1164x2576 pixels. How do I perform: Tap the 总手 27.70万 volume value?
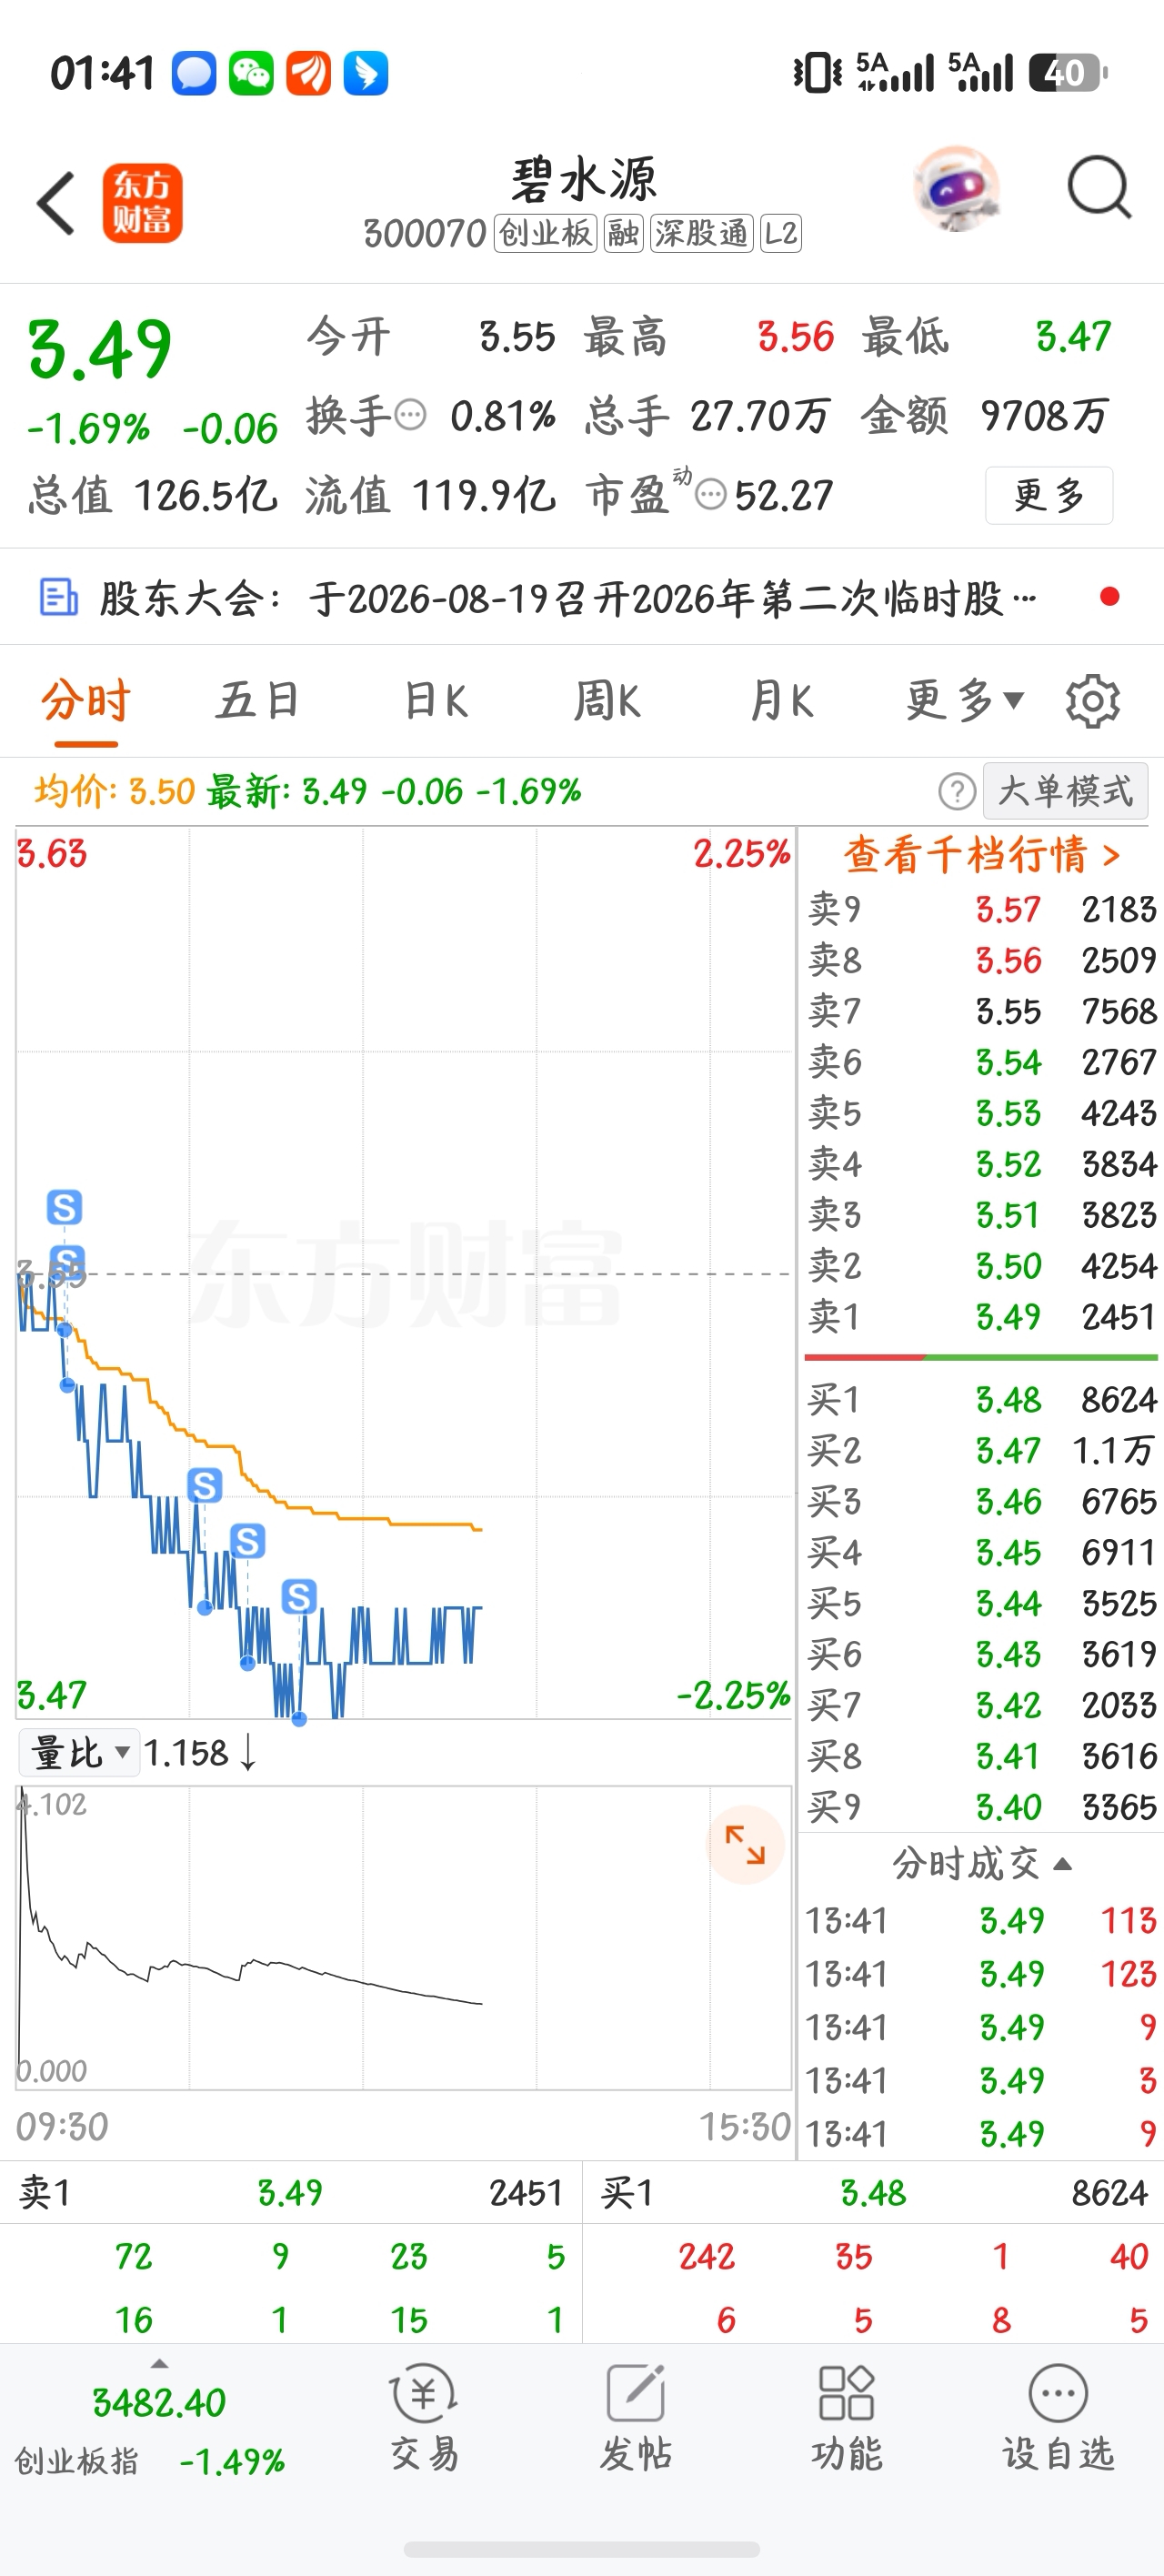[x=707, y=415]
